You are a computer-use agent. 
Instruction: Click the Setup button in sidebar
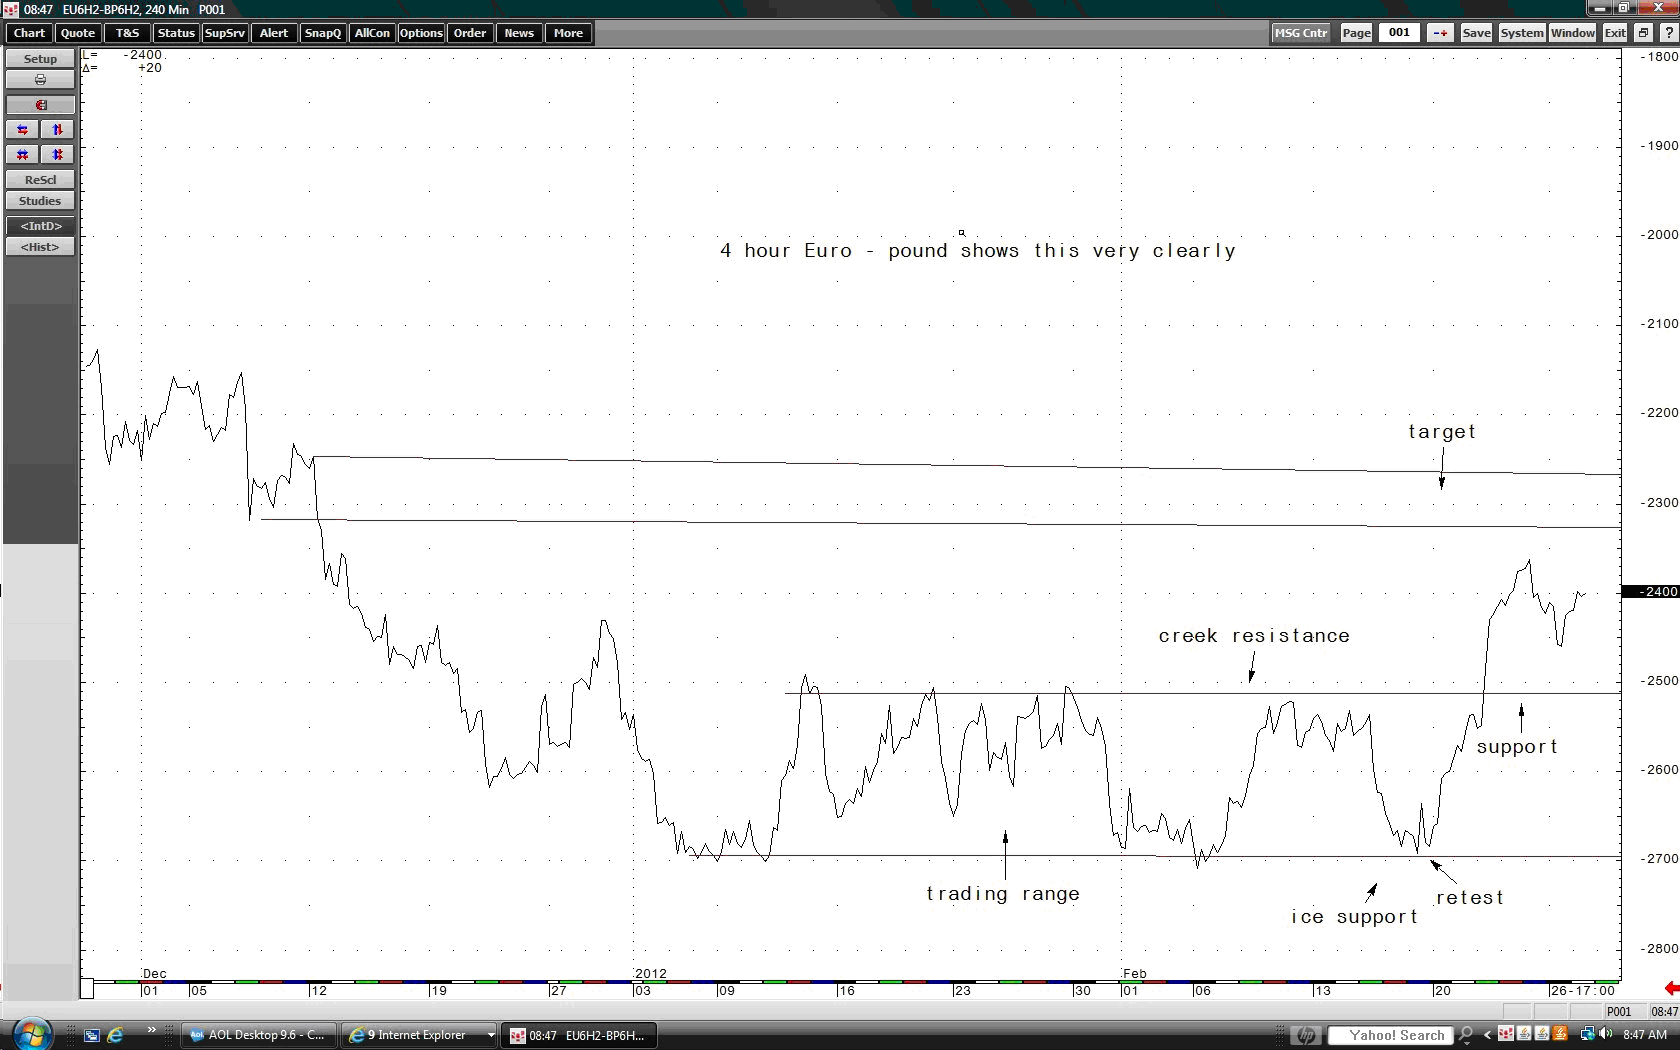coord(40,59)
